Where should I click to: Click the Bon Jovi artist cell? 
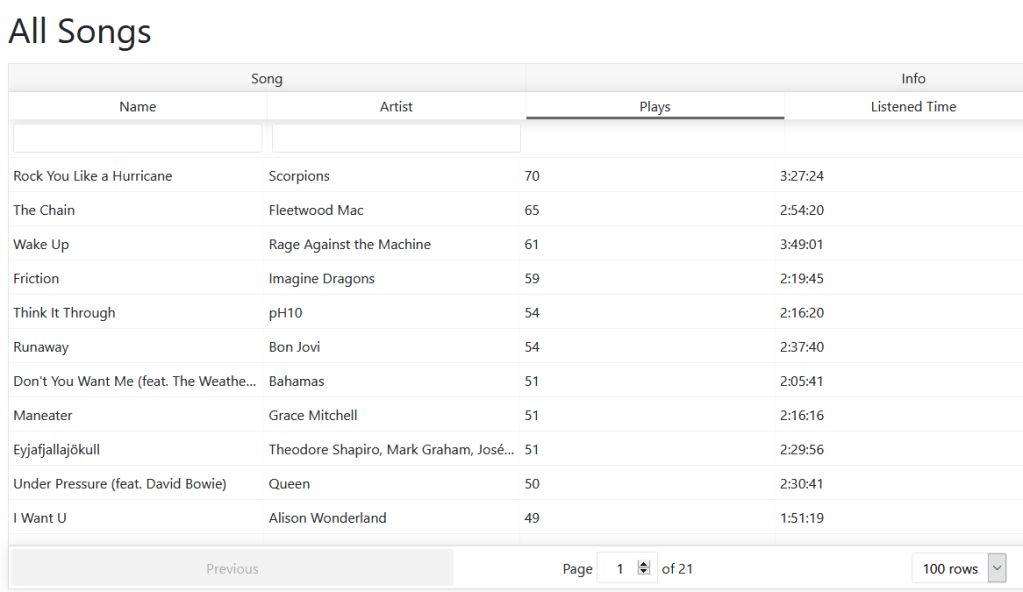click(x=294, y=347)
